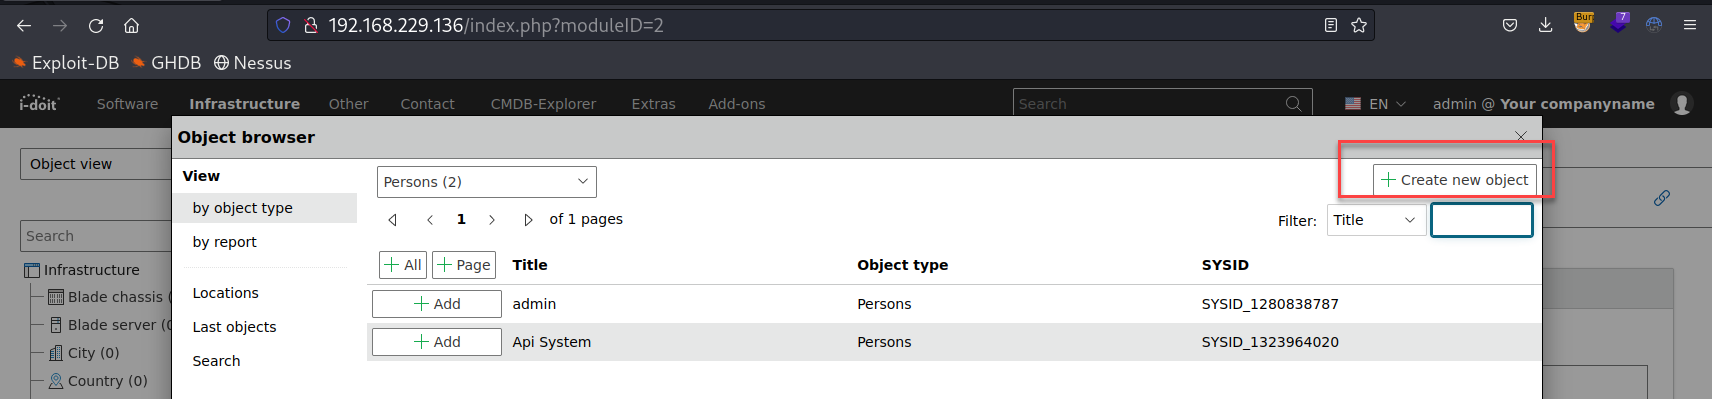Go to first page arrow
The width and height of the screenshot is (1712, 399).
[x=393, y=220]
